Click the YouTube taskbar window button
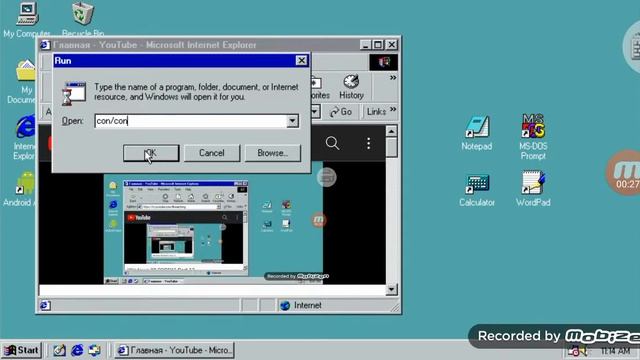 [174, 350]
